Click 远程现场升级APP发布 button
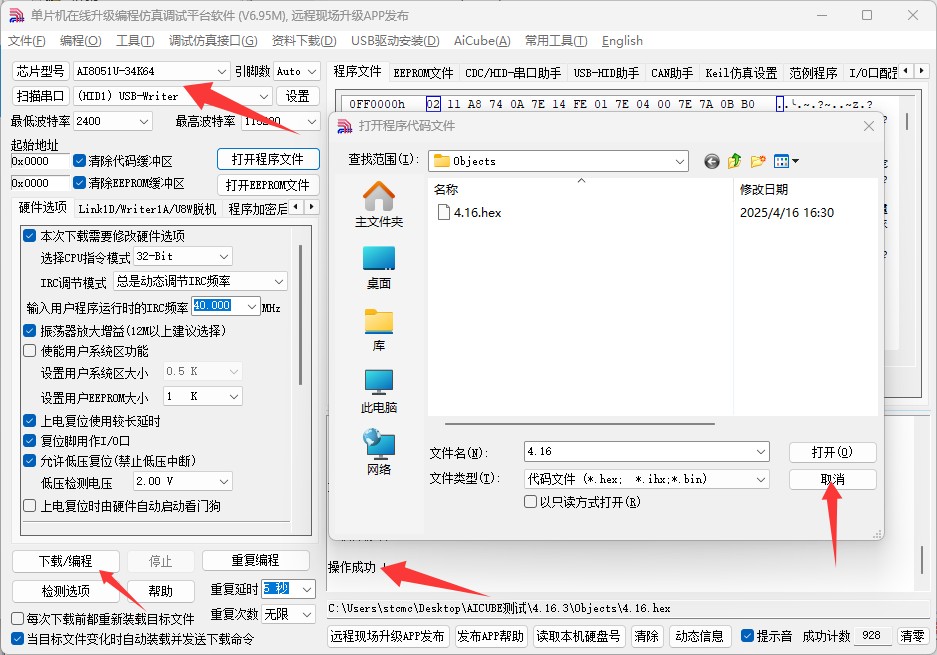The image size is (937, 655). click(x=387, y=636)
